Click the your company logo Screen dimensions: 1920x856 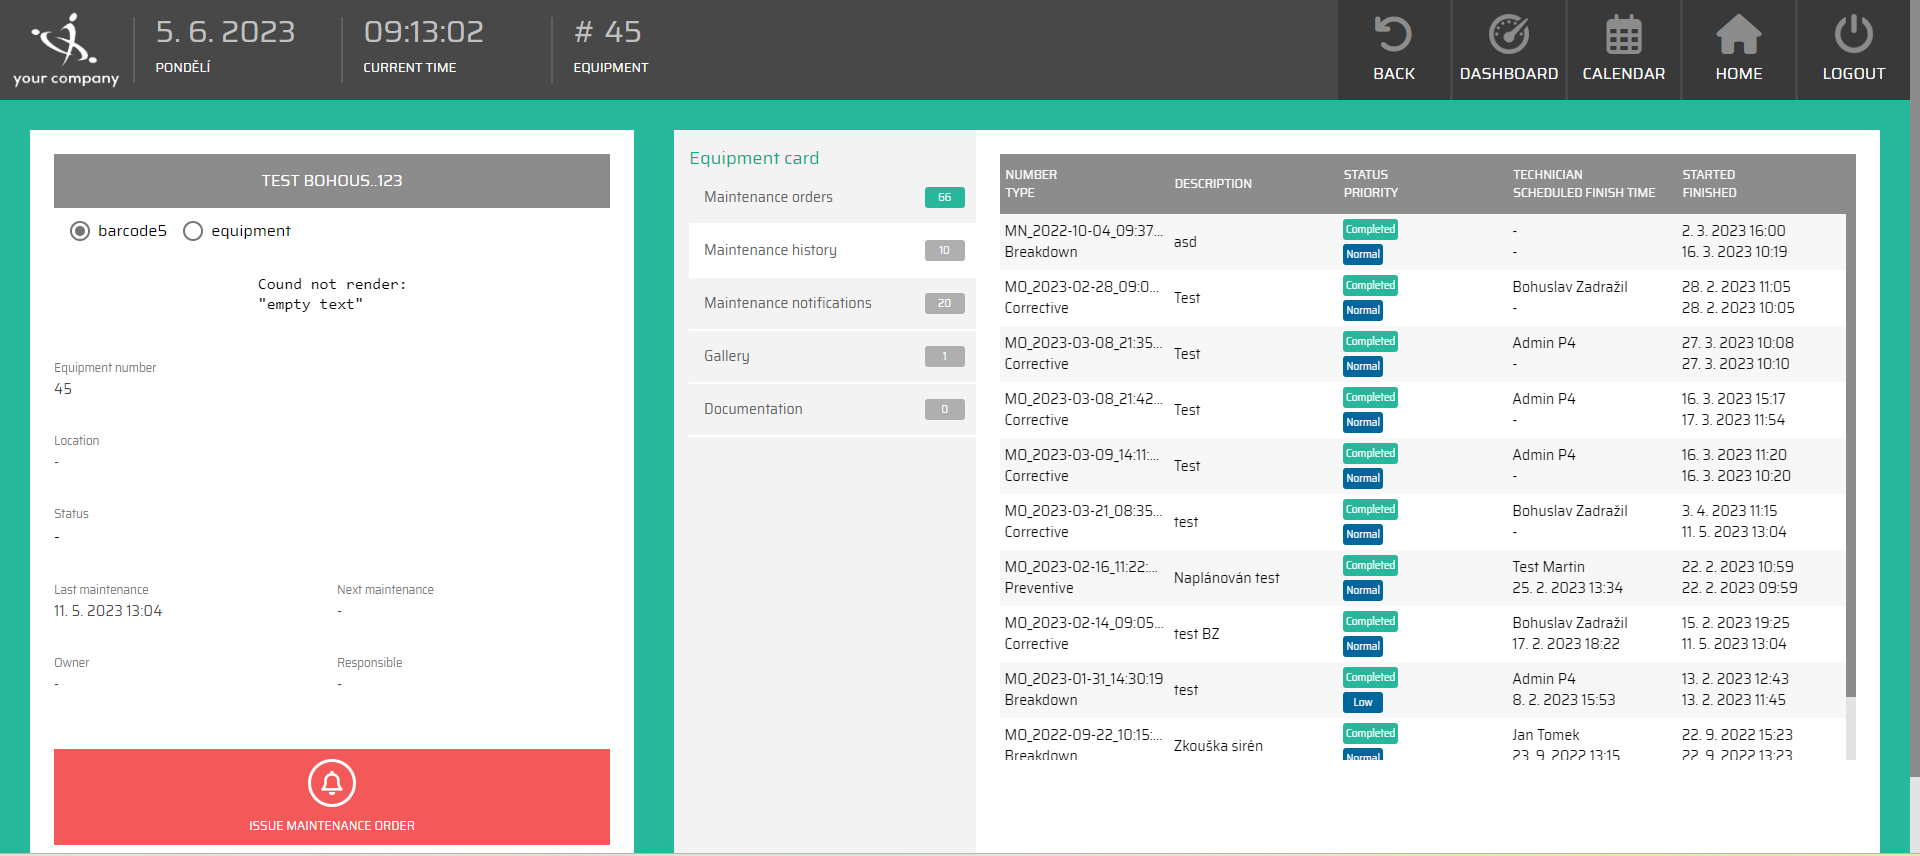pos(66,50)
